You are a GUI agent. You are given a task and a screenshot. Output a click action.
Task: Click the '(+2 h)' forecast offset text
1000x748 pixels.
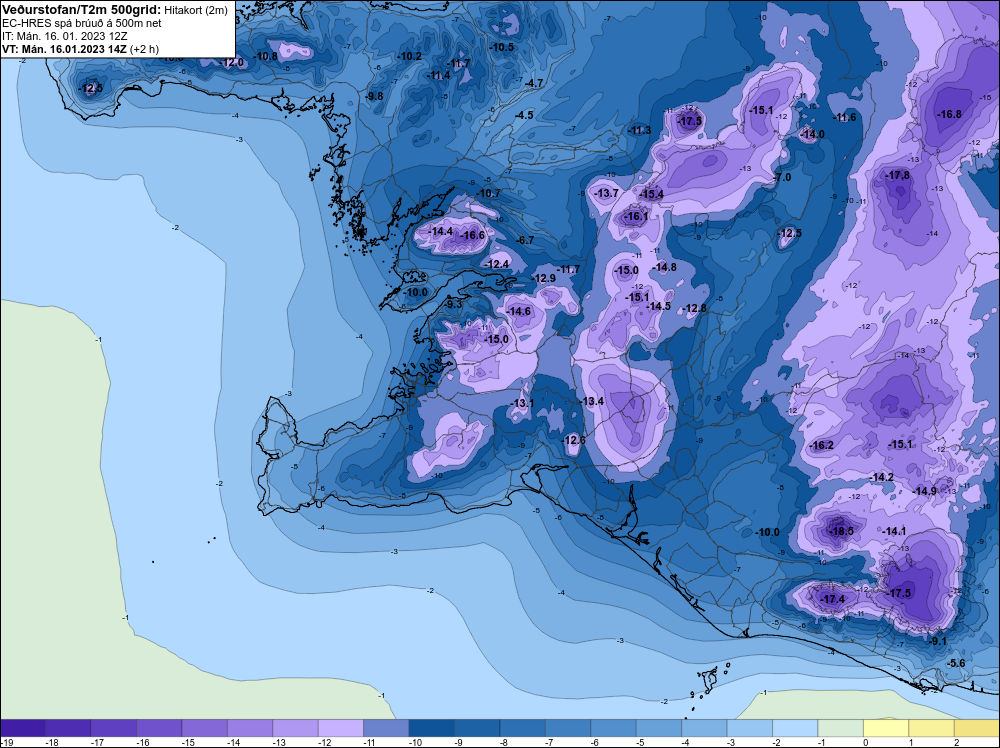point(145,49)
